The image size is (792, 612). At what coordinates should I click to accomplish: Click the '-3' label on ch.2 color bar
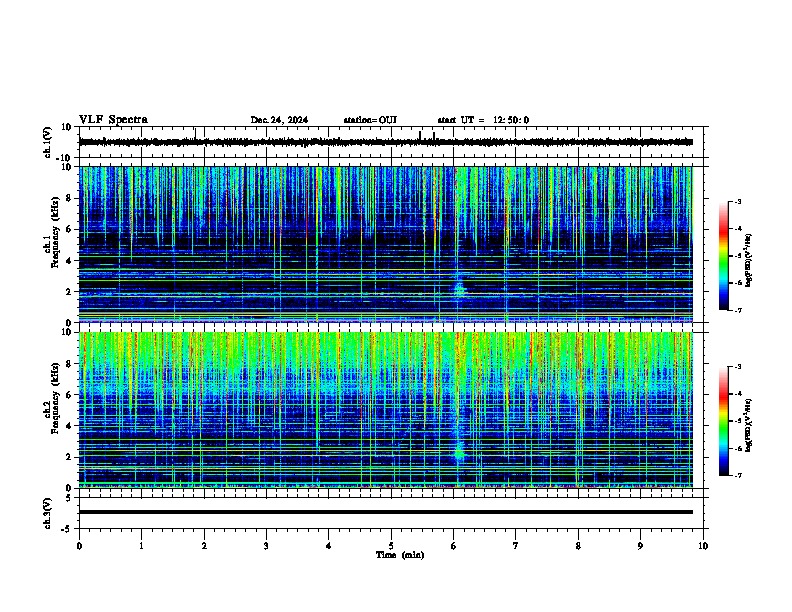[x=738, y=367]
